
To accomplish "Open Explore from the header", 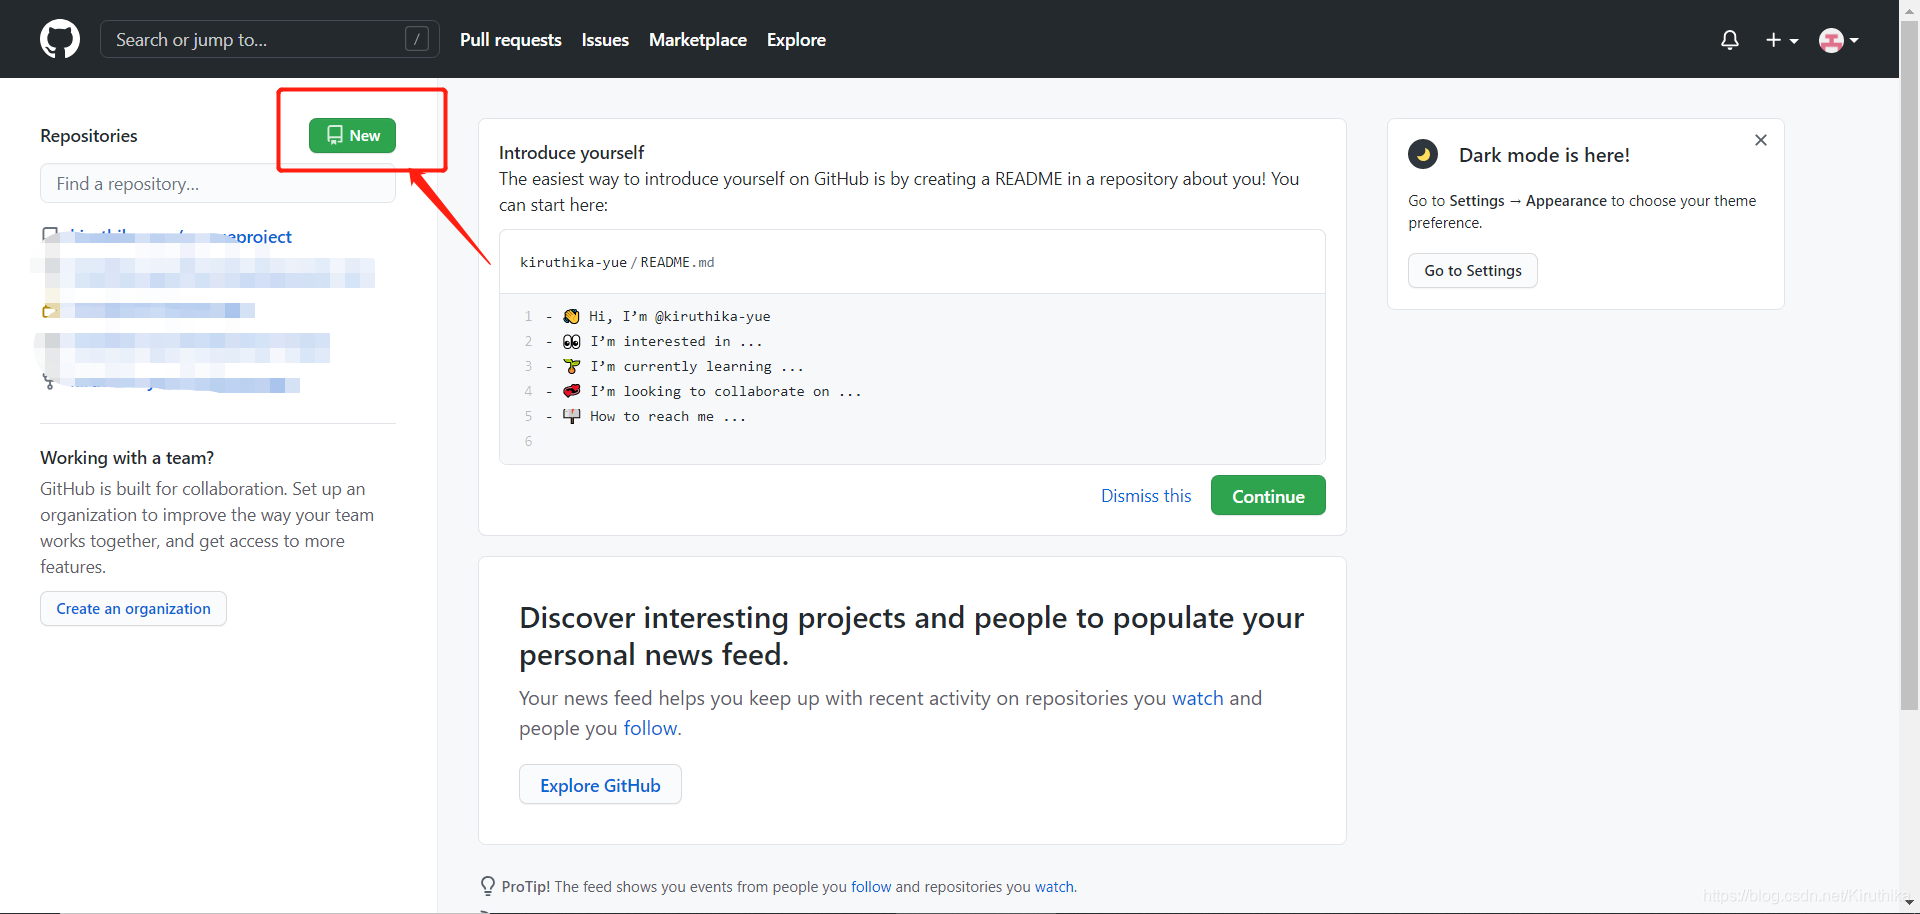I will [796, 40].
